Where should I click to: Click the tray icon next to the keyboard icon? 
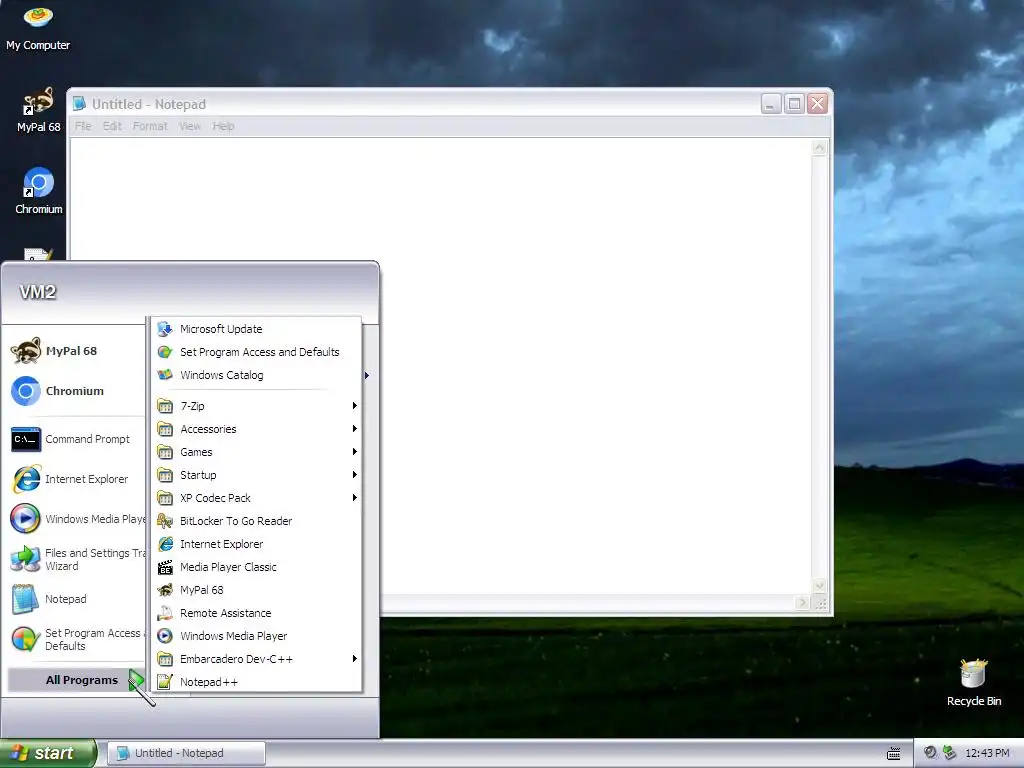click(930, 753)
